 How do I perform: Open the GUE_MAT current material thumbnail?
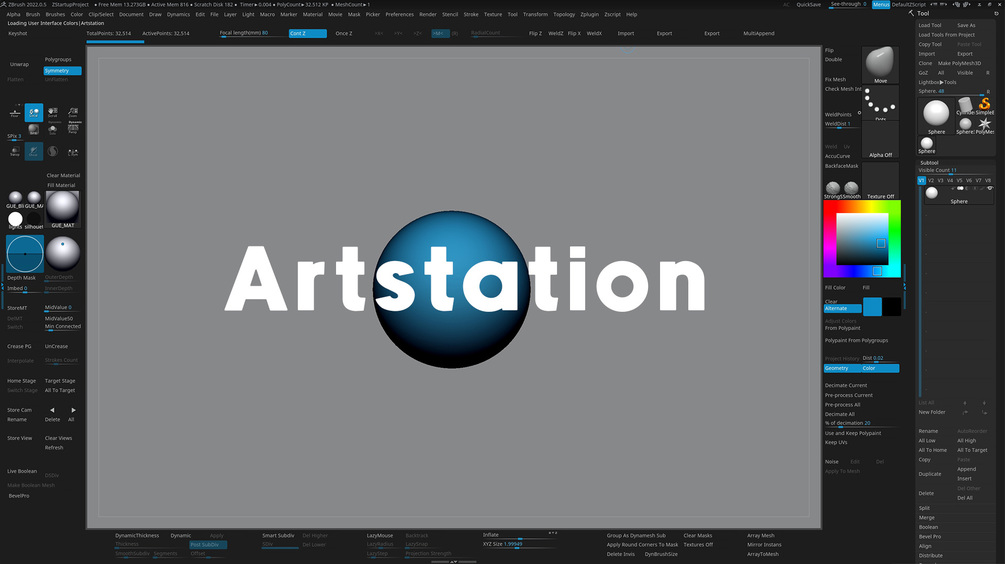pyautogui.click(x=63, y=209)
